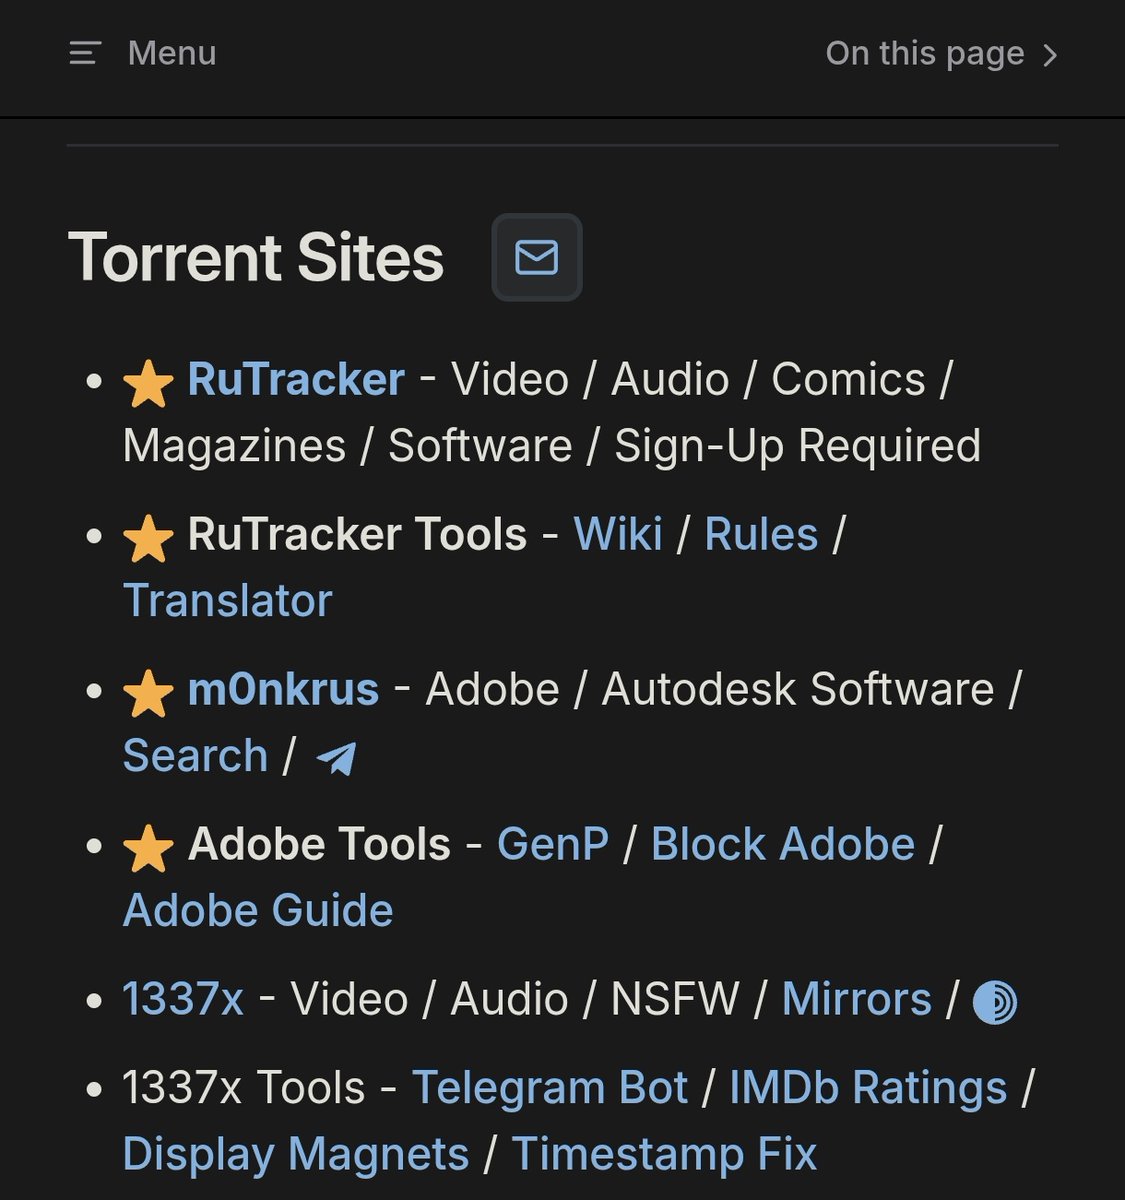
Task: Click the Adobe / Autodesk Software text
Action: [710, 689]
